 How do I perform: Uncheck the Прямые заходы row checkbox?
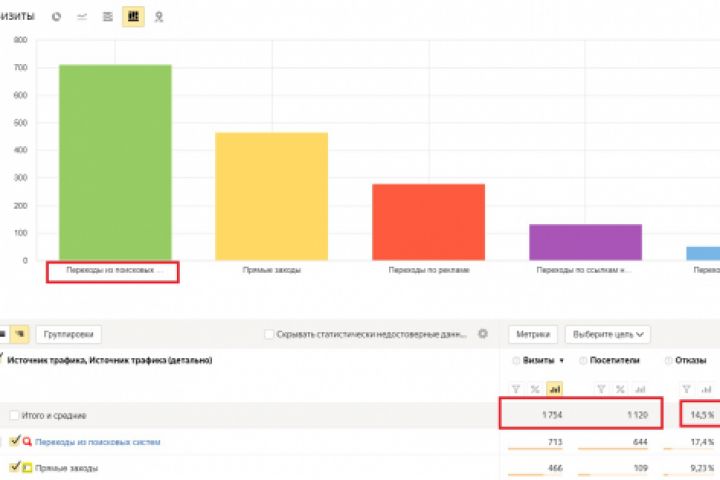pos(15,467)
